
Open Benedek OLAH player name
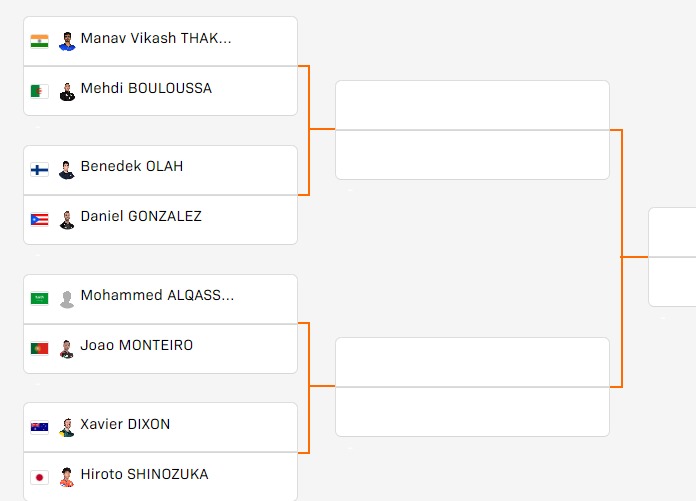pos(132,166)
